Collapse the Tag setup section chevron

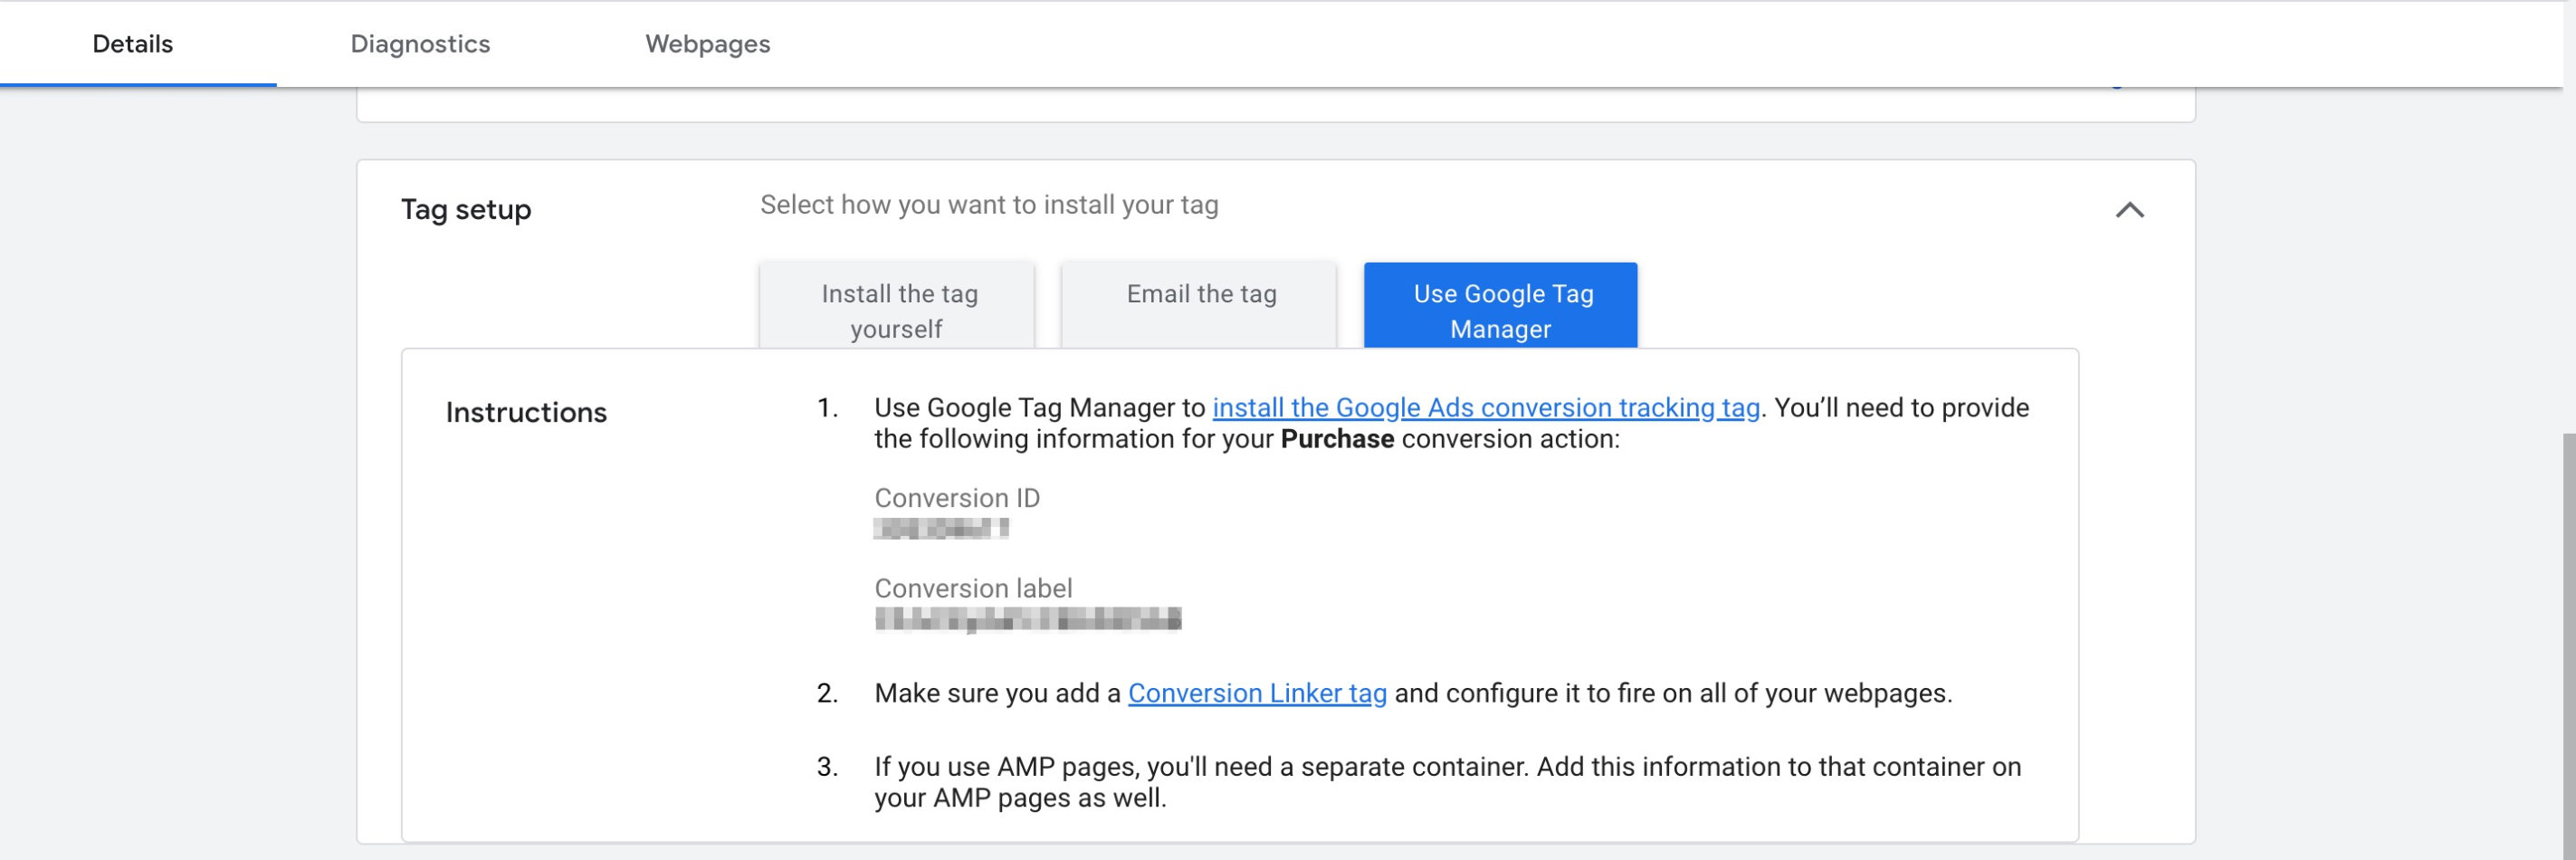2129,210
